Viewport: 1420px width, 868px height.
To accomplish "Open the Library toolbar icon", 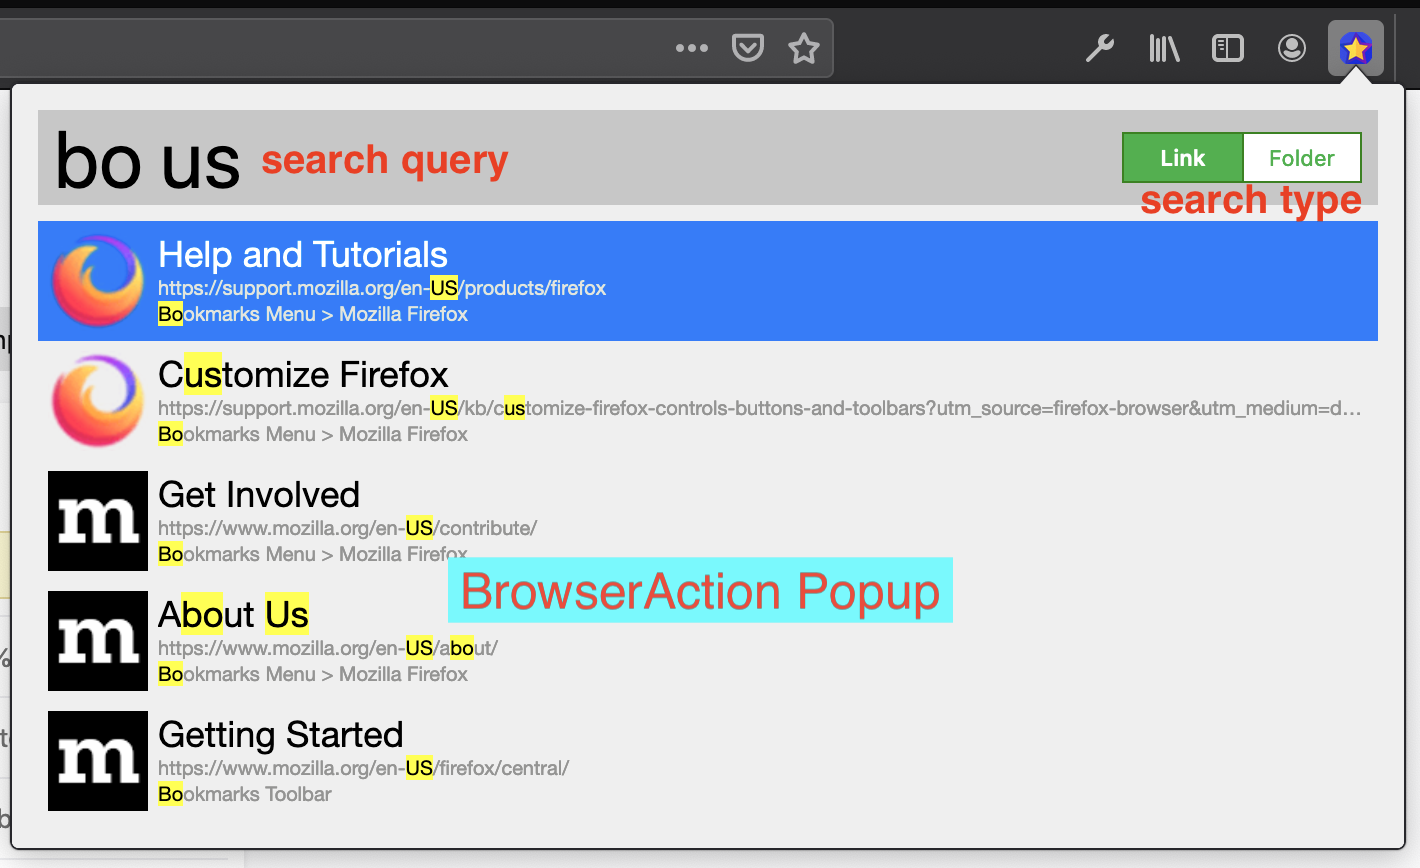I will tap(1164, 48).
